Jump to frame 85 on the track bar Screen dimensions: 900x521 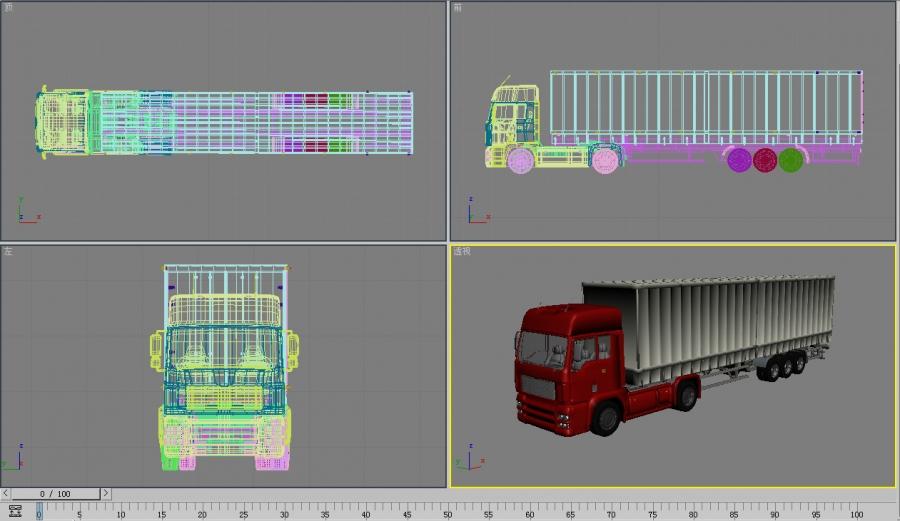(734, 514)
